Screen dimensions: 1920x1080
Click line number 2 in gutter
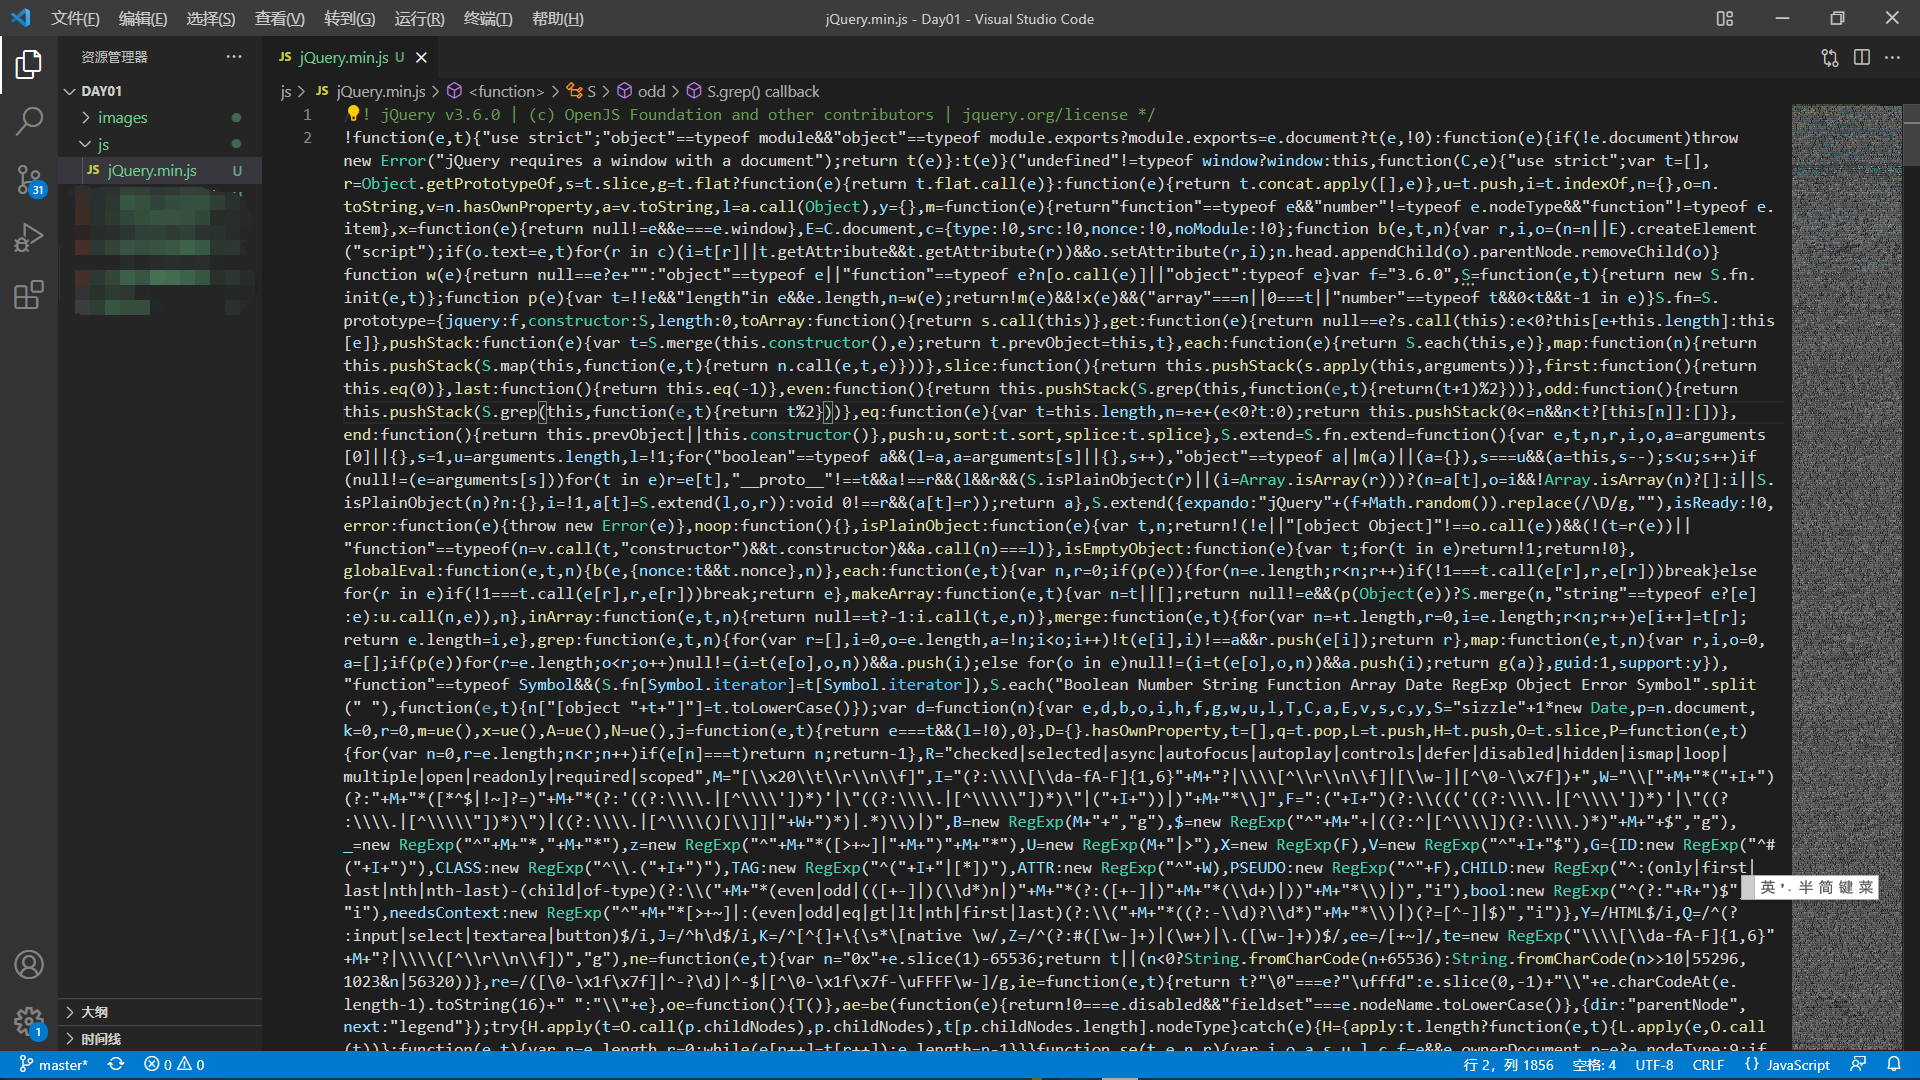pyautogui.click(x=307, y=138)
